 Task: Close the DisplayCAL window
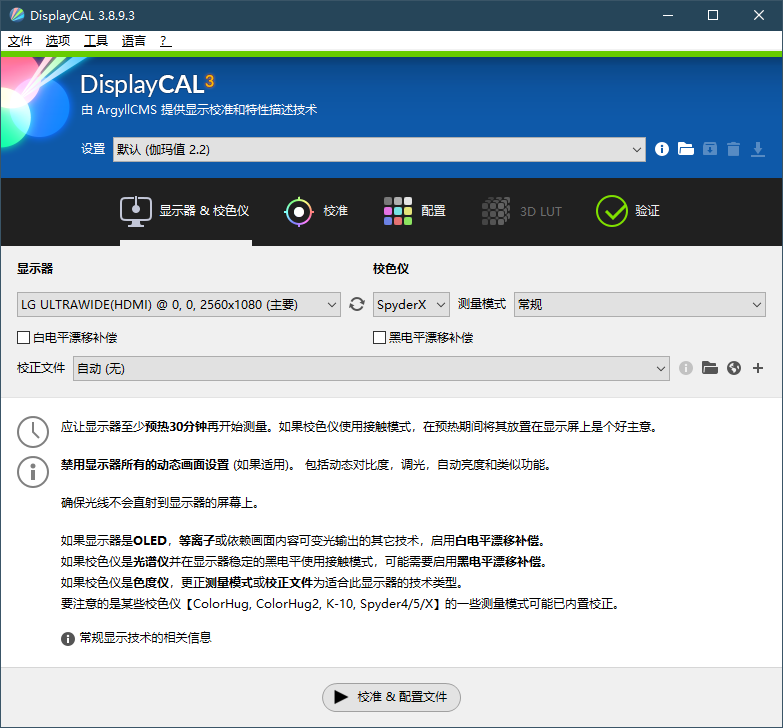click(x=759, y=15)
